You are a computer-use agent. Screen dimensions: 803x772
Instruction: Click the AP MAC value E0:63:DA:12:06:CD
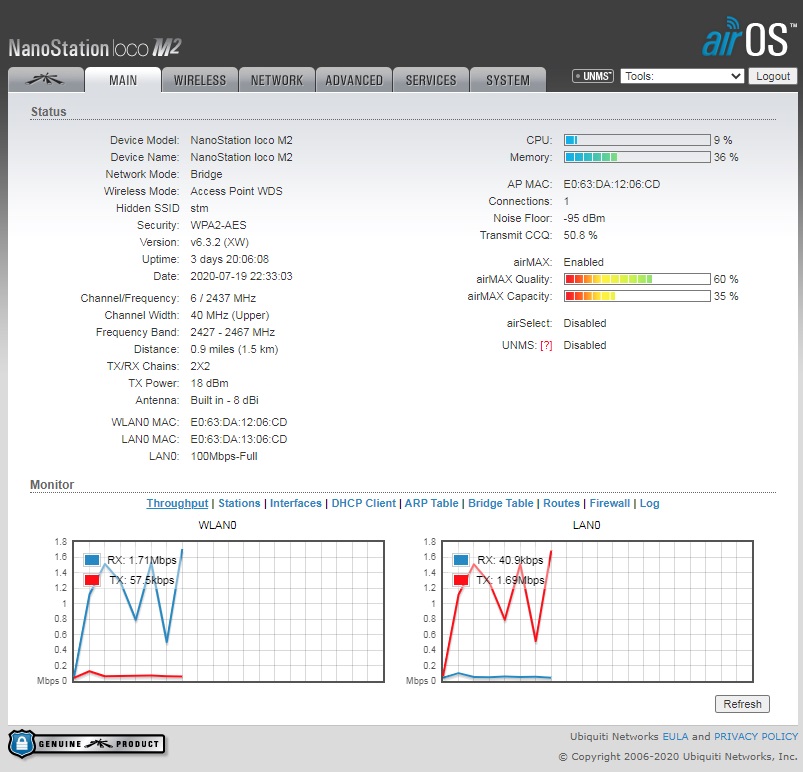(611, 184)
